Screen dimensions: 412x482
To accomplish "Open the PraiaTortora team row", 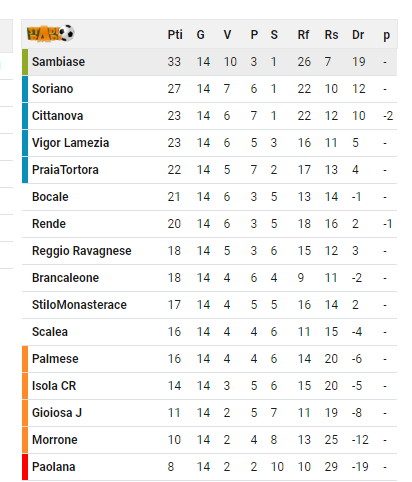I will [x=209, y=170].
